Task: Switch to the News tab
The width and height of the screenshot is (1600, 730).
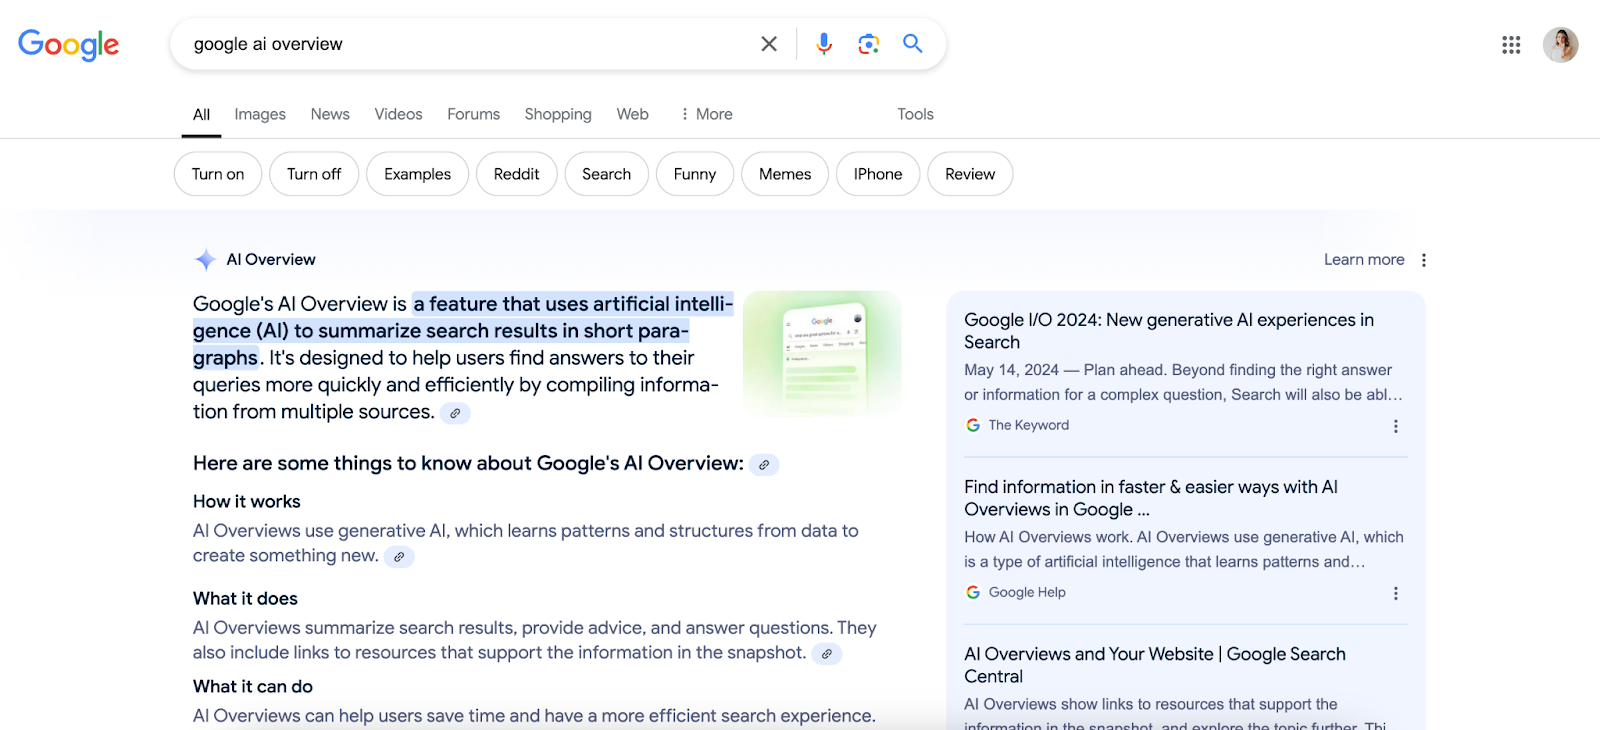Action: tap(330, 114)
